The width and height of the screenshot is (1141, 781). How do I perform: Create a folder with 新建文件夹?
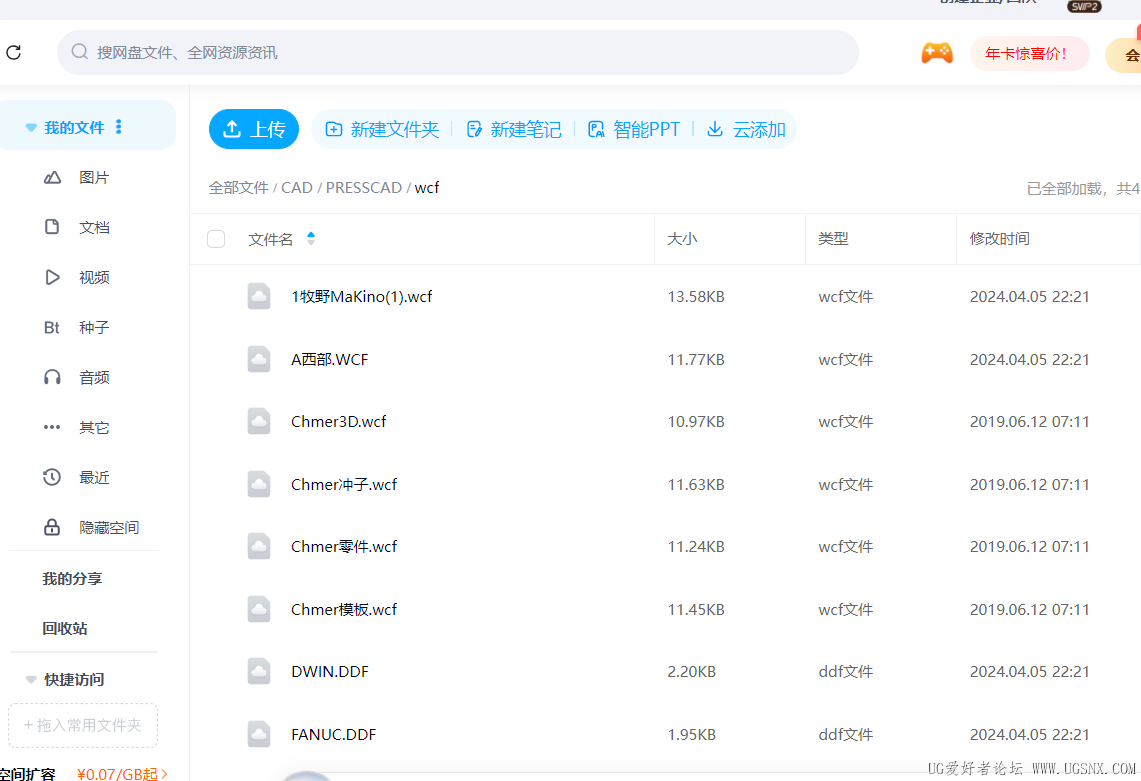tap(382, 130)
